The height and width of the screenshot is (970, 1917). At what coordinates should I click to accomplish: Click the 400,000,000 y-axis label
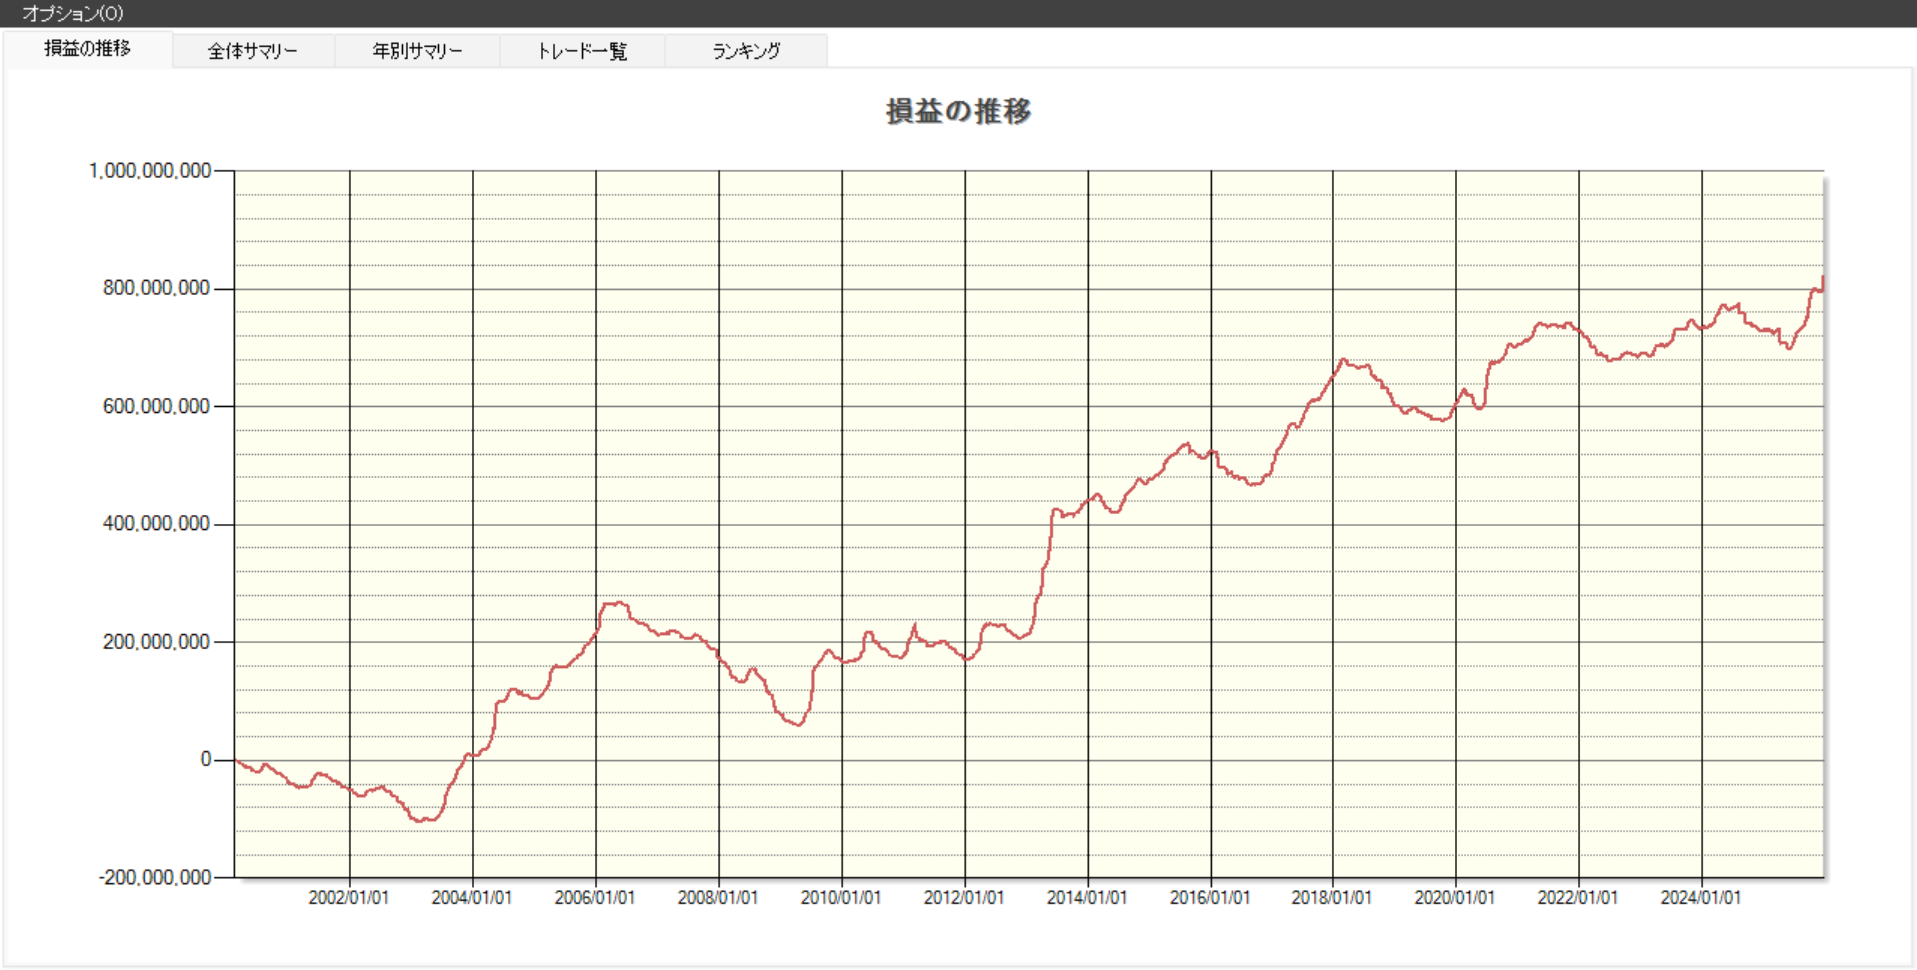pyautogui.click(x=156, y=524)
